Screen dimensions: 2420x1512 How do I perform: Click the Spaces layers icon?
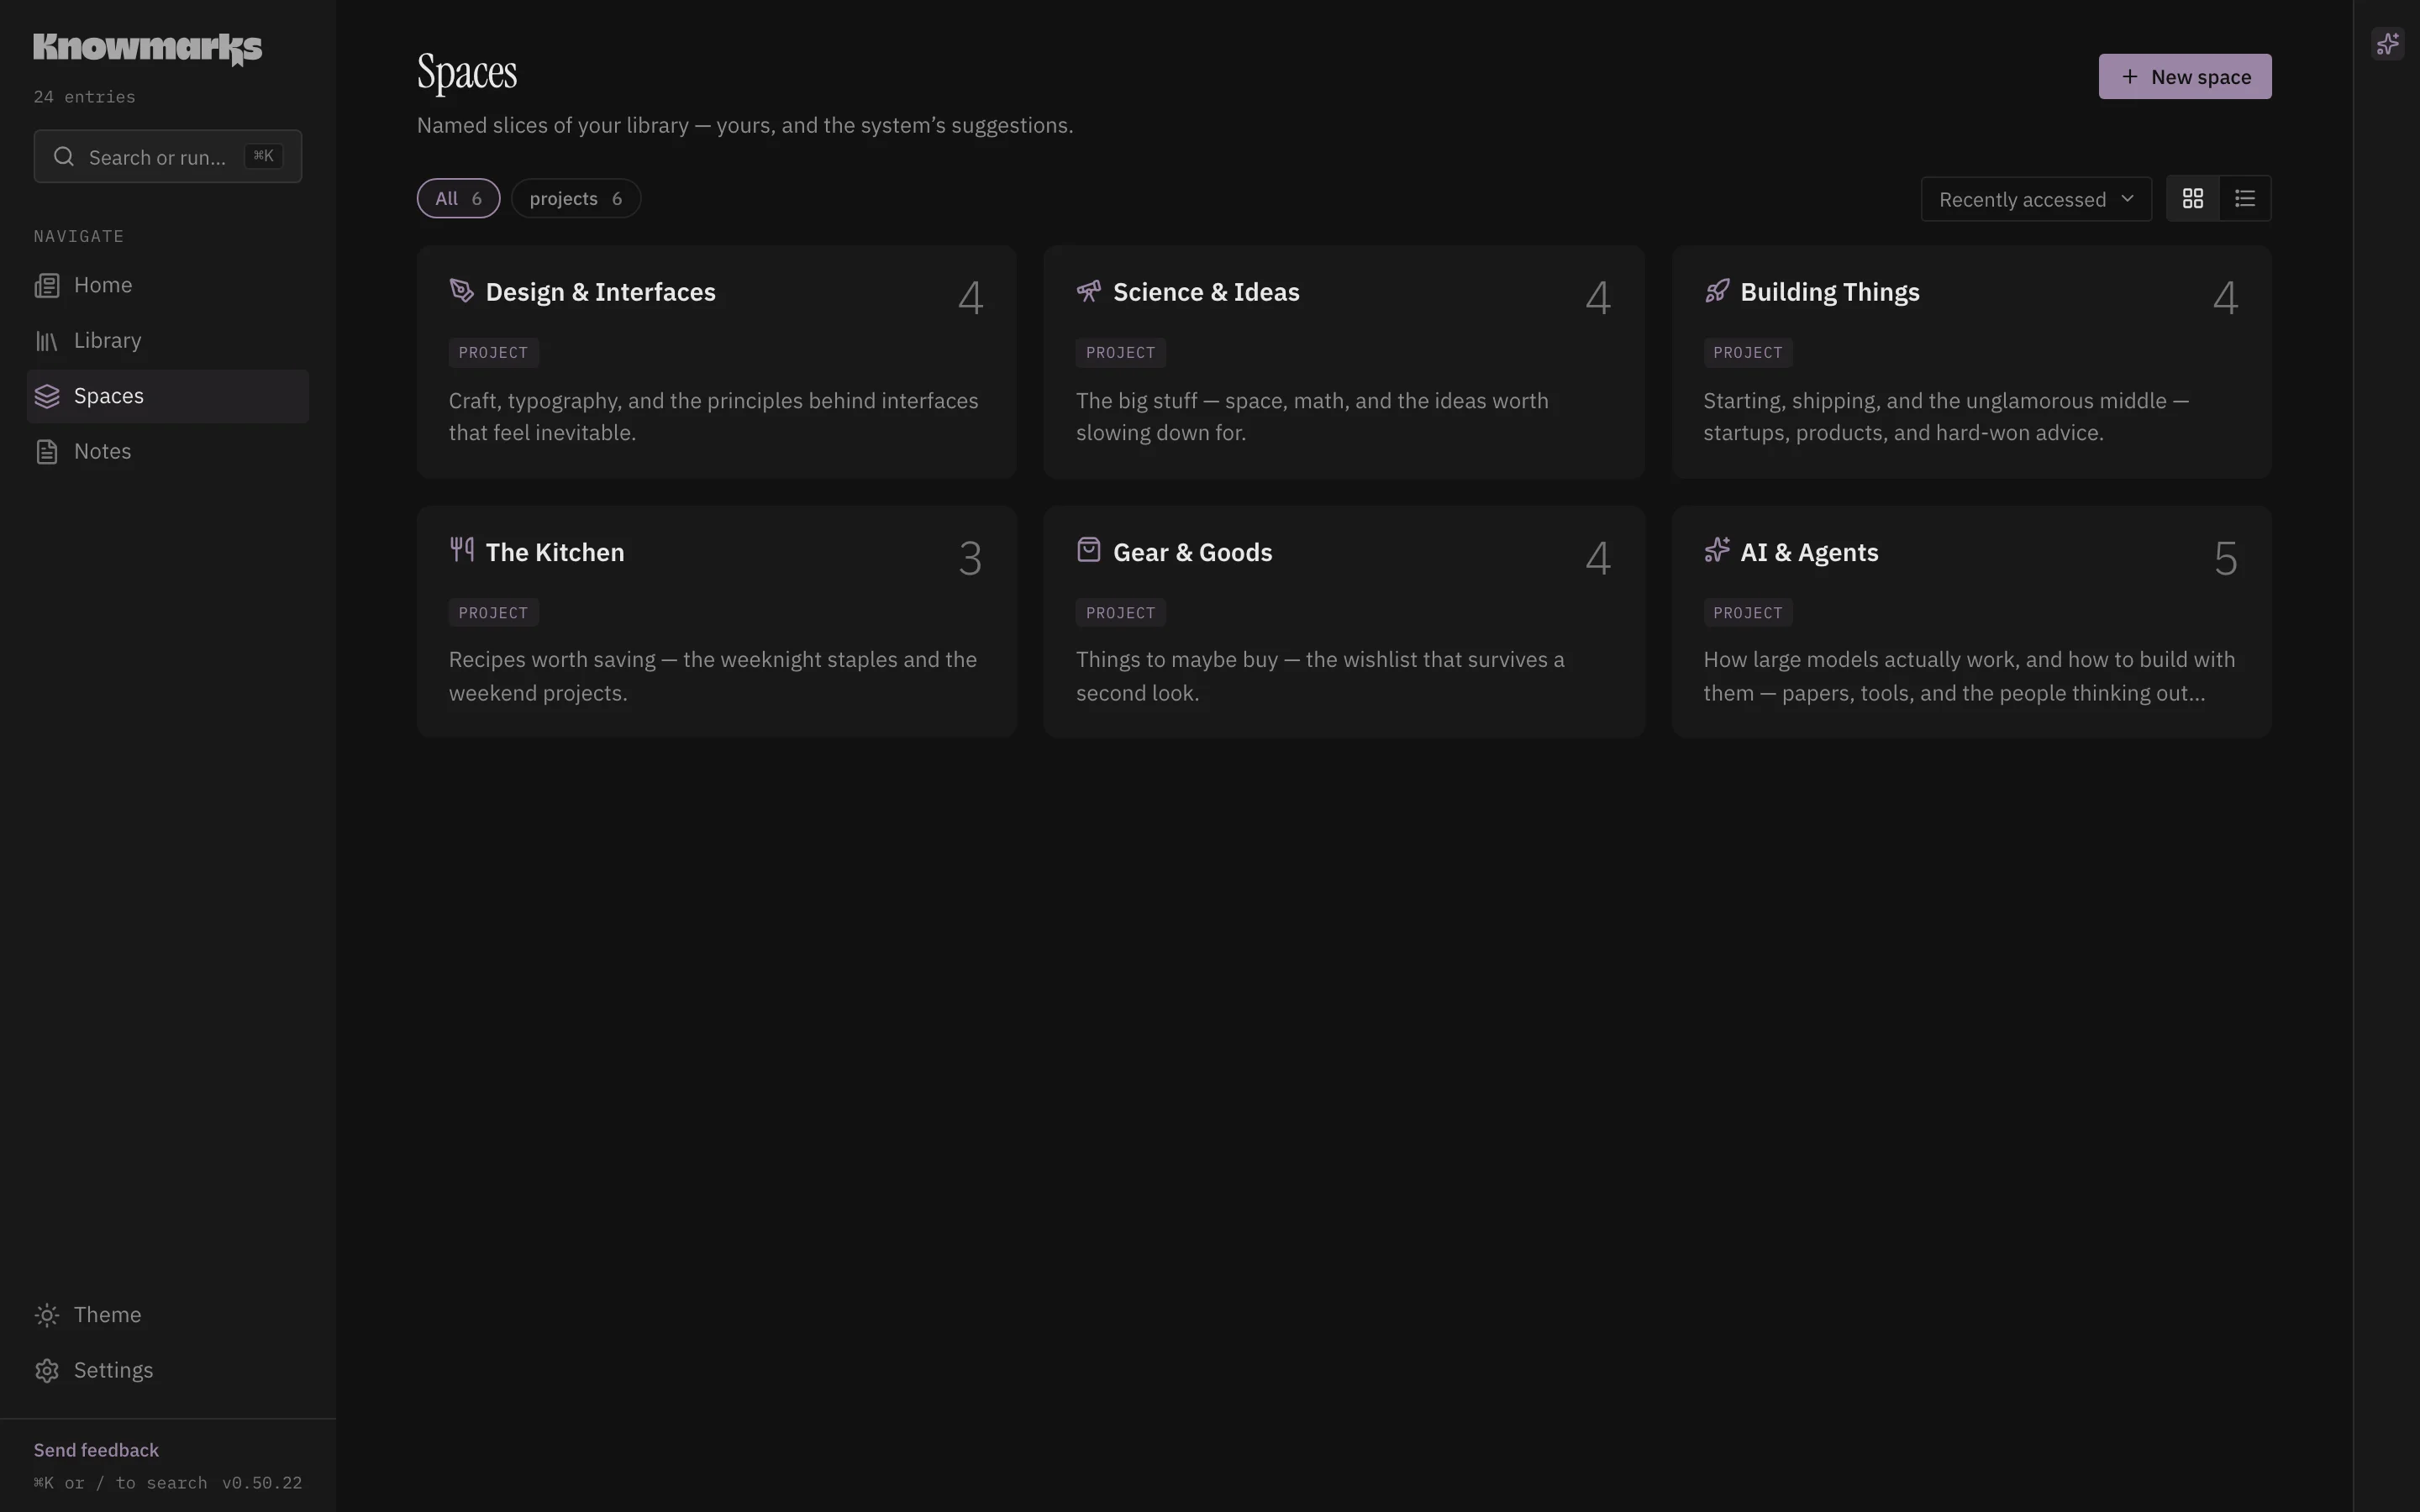[47, 396]
